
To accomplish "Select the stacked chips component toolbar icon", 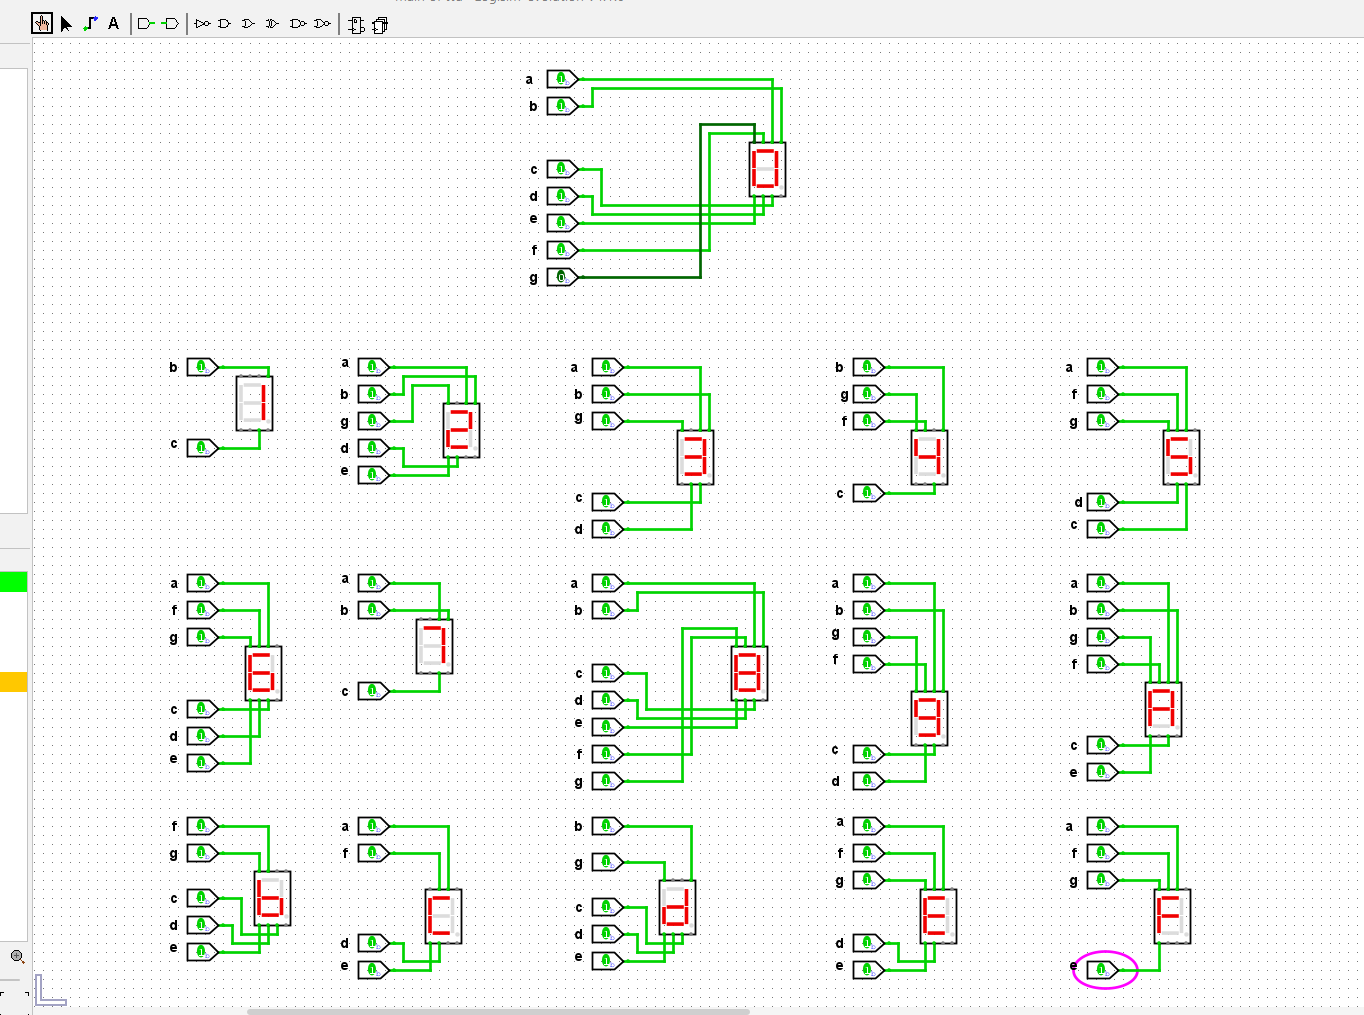I will pyautogui.click(x=380, y=25).
